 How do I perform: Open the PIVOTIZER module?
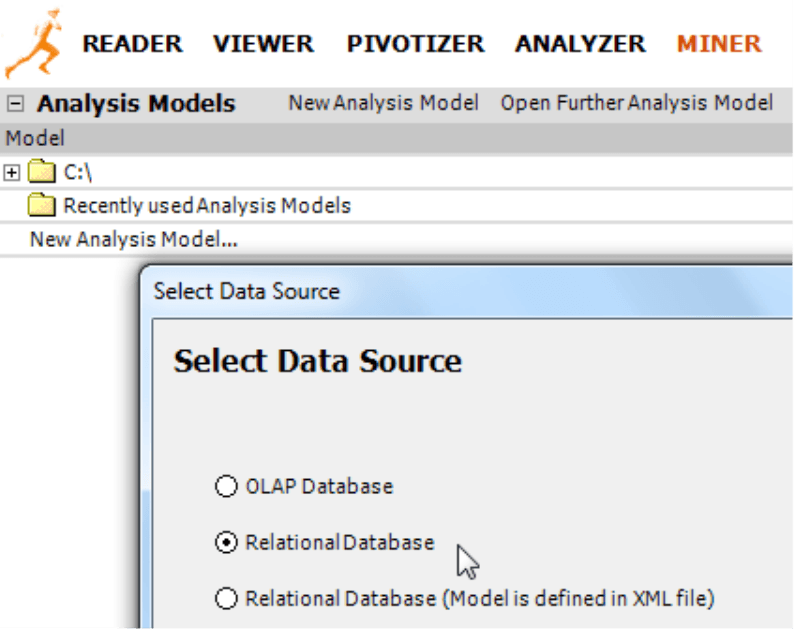click(415, 44)
